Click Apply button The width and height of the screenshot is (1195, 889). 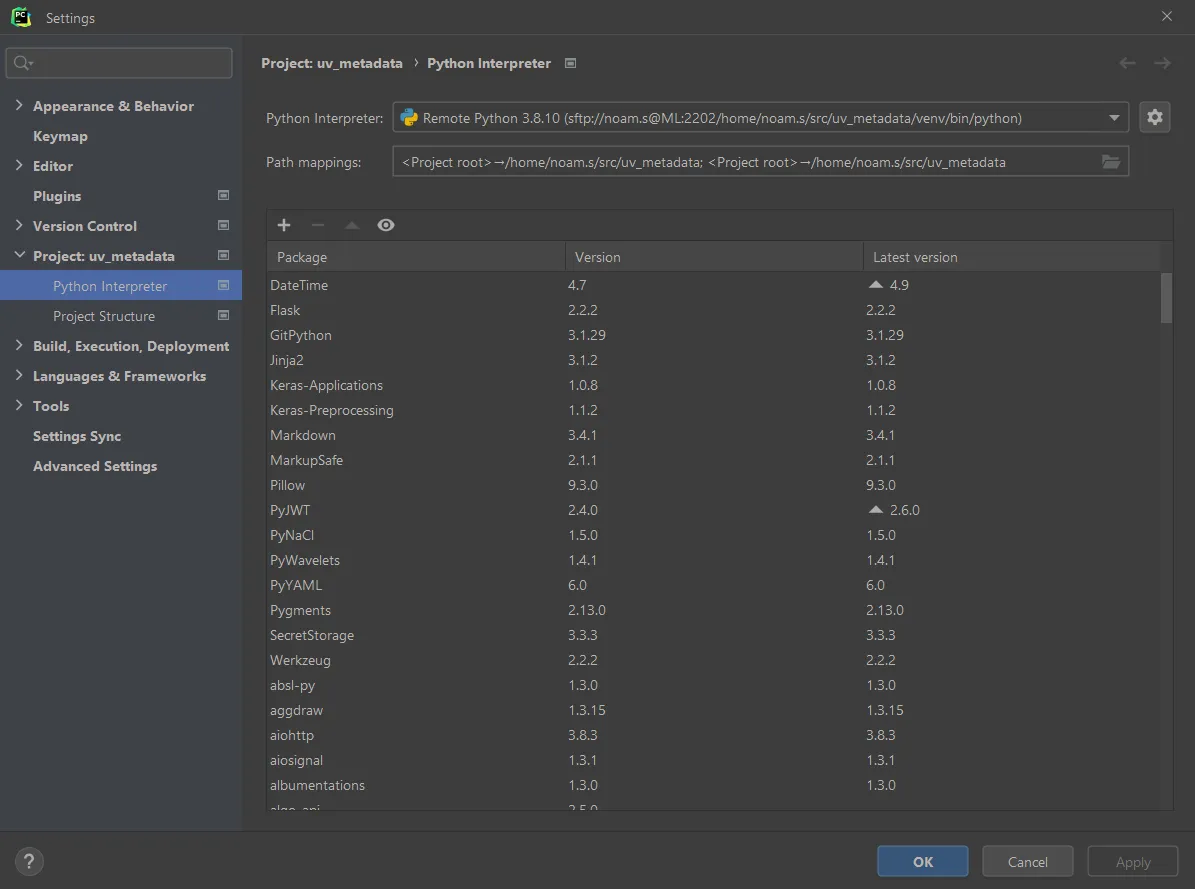click(1133, 862)
